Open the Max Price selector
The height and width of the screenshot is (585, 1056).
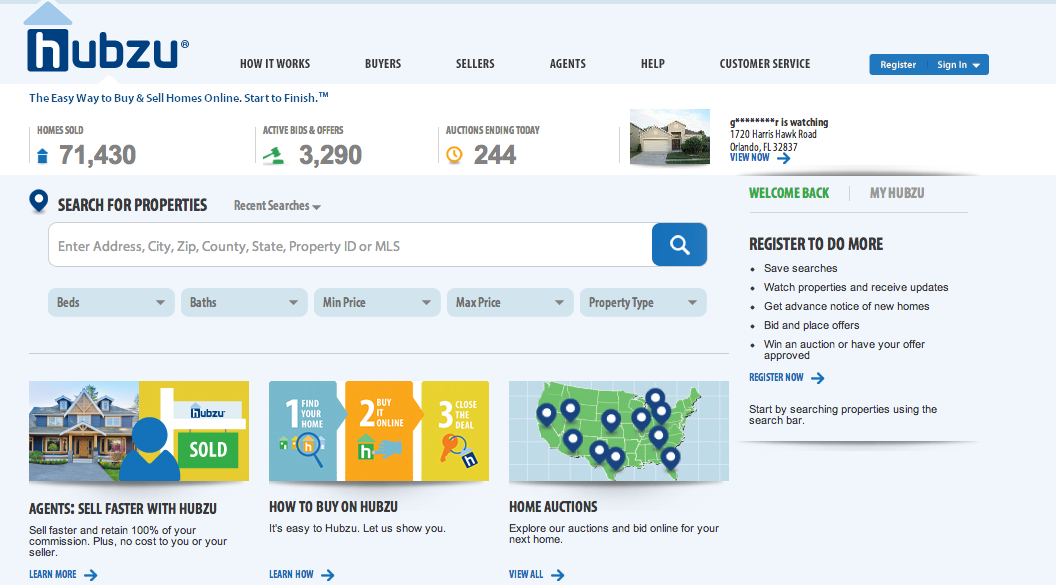click(x=510, y=301)
